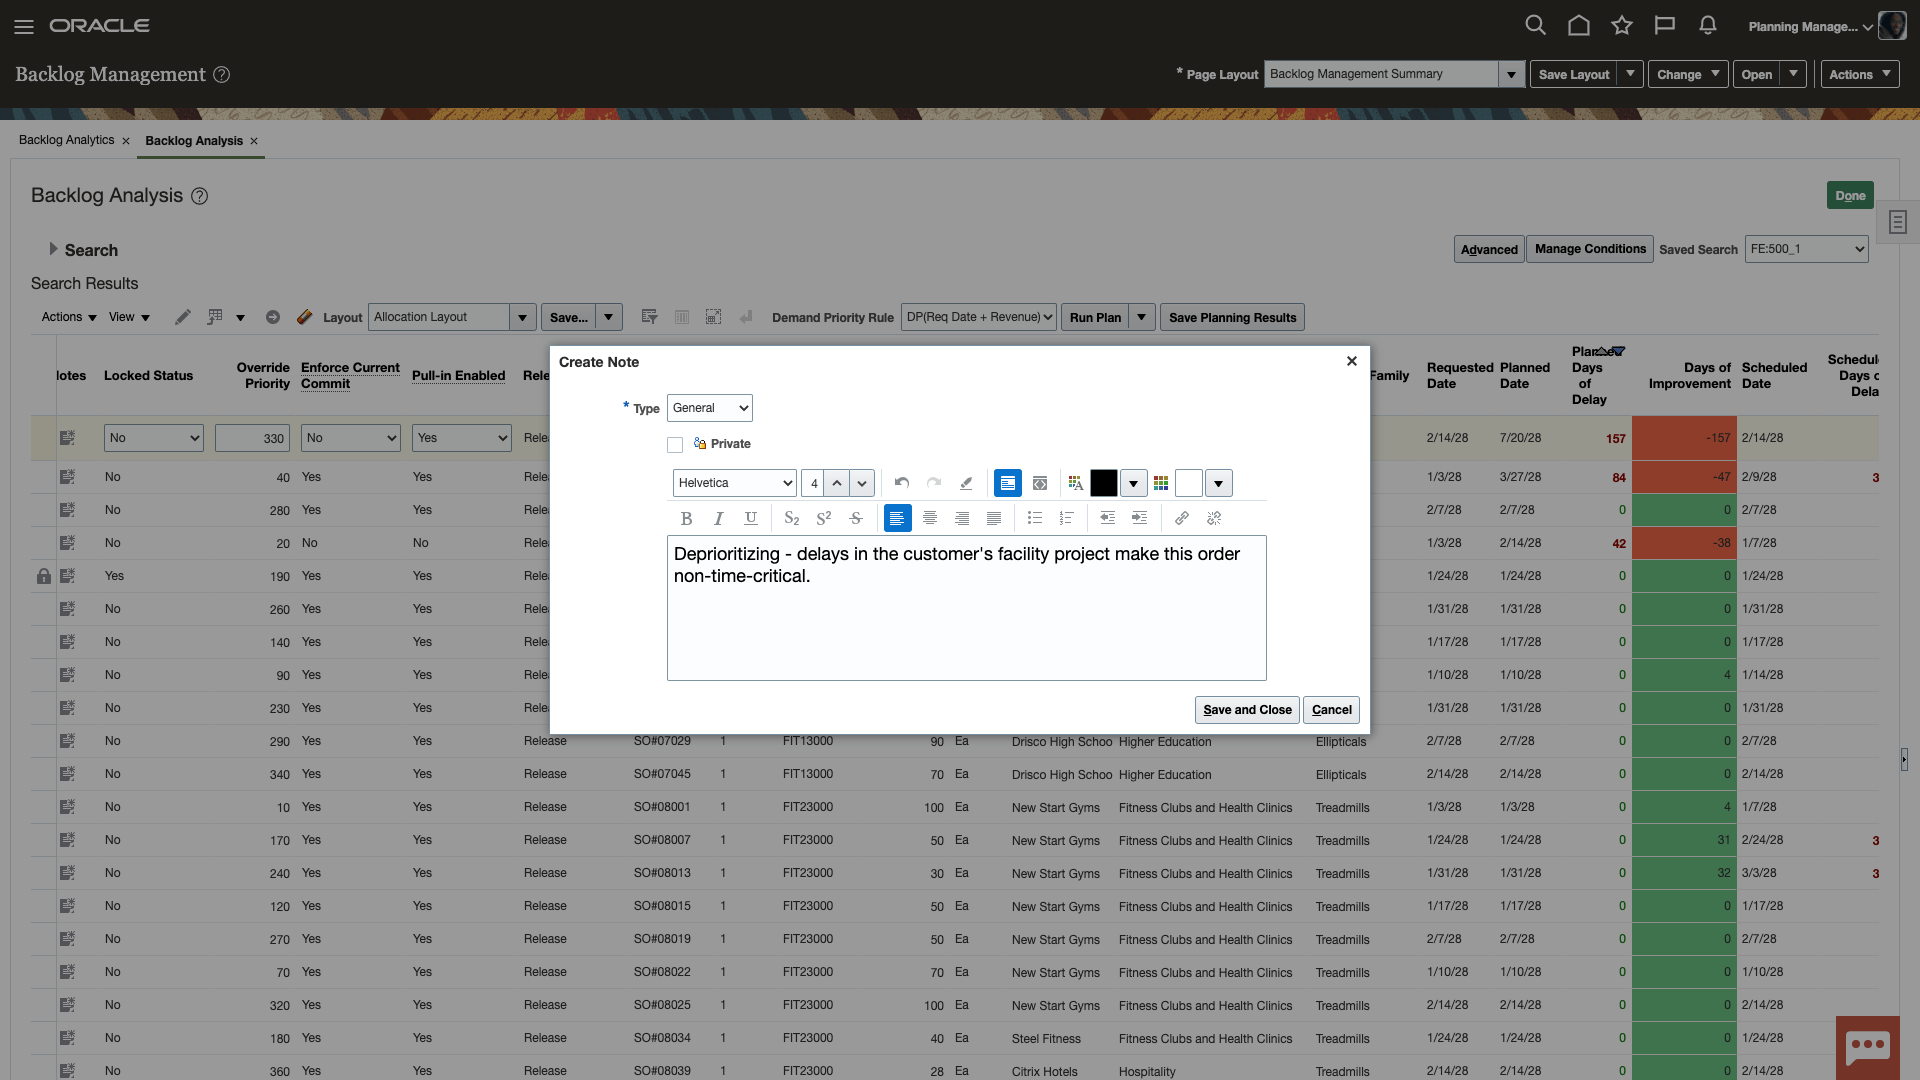This screenshot has height=1080, width=1920.
Task: Toggle bold formatting in note editor
Action: 686,518
